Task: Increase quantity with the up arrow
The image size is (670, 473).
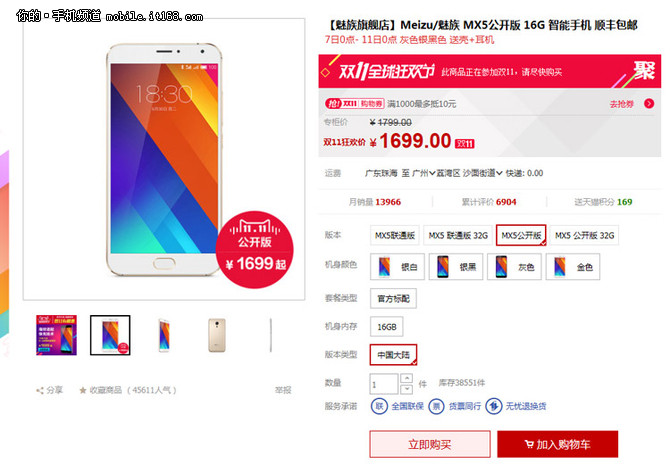Action: [x=407, y=378]
